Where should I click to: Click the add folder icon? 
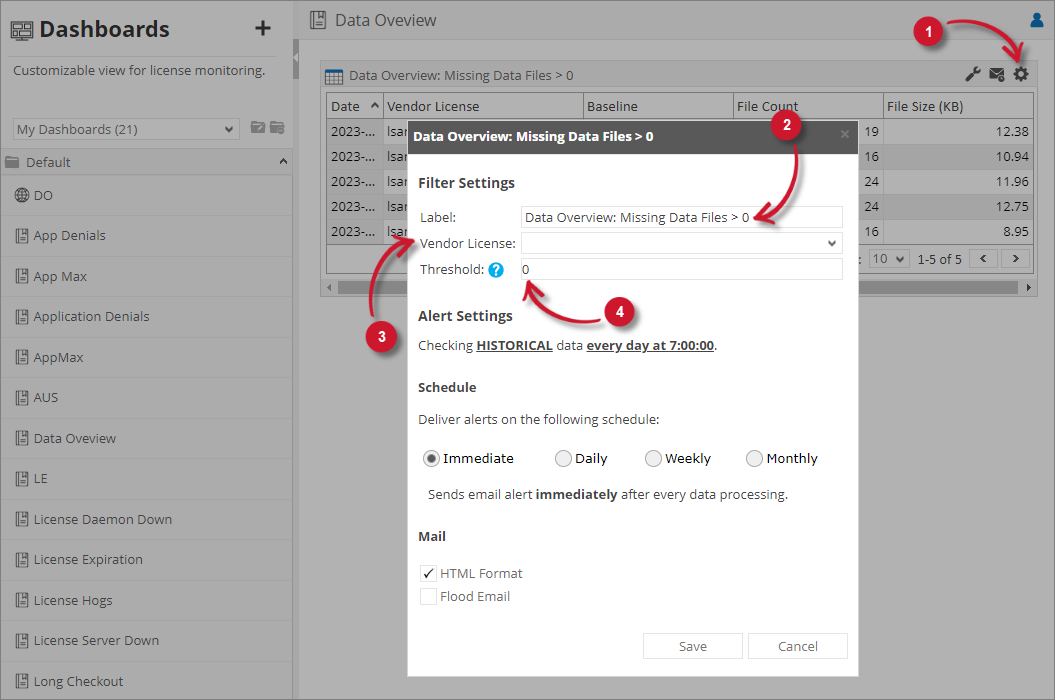(258, 127)
